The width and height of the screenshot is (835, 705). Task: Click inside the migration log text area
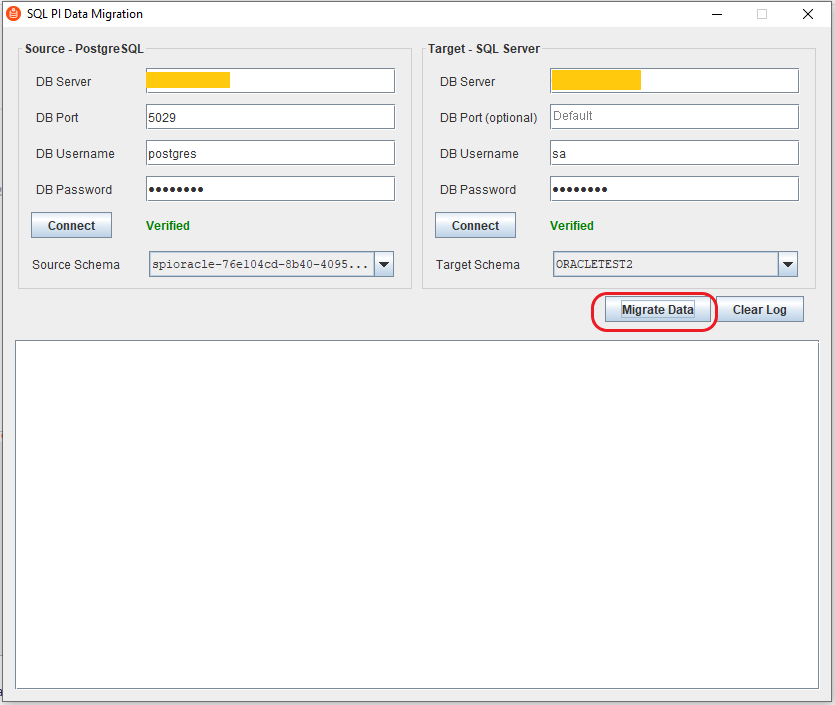(x=417, y=514)
